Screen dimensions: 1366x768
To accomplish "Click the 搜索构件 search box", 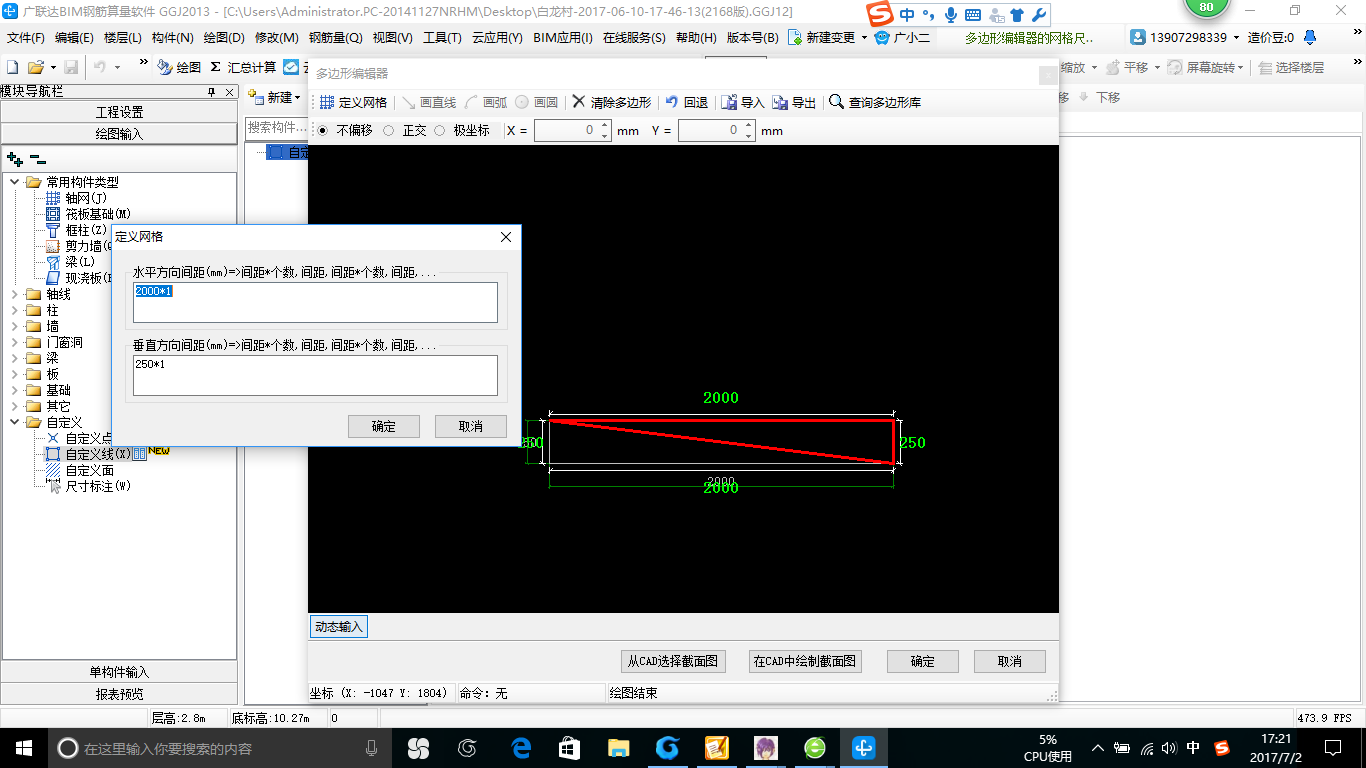I will point(276,128).
